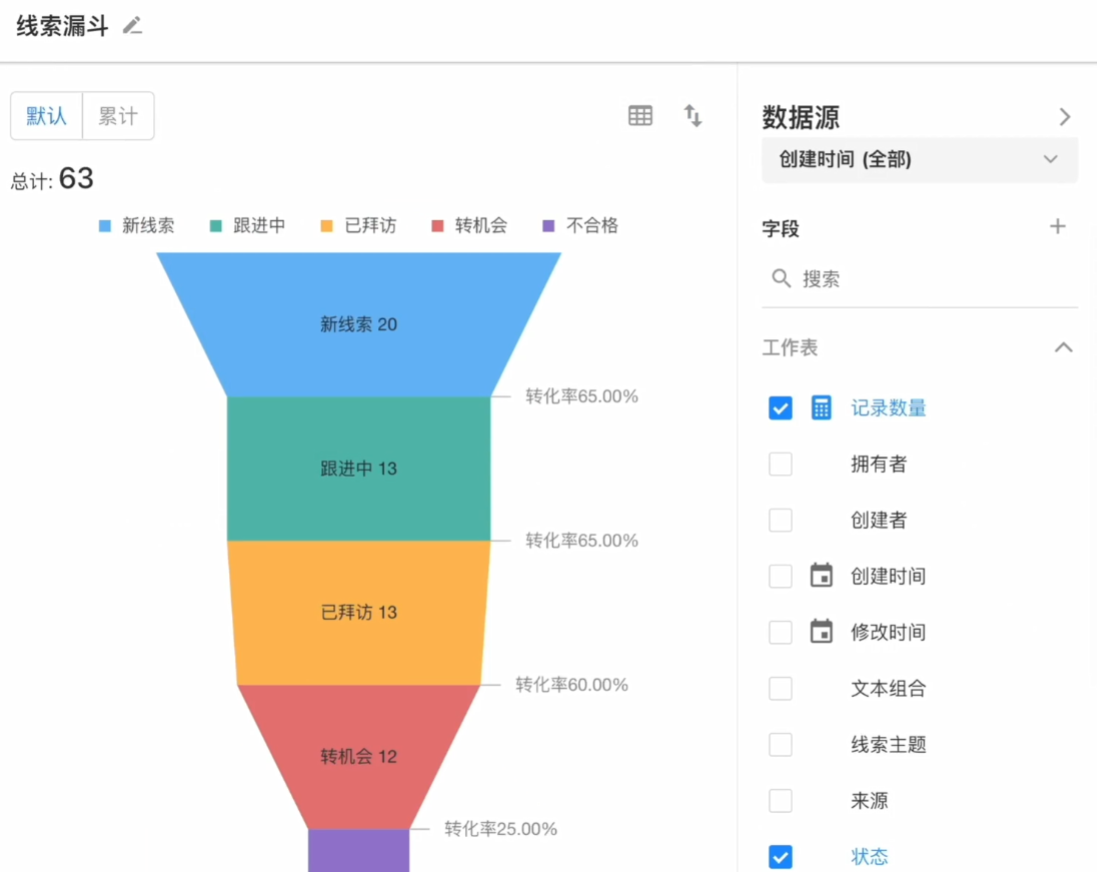Click the 转机会 red legend swatch
Image resolution: width=1097 pixels, height=872 pixels.
[x=438, y=226]
